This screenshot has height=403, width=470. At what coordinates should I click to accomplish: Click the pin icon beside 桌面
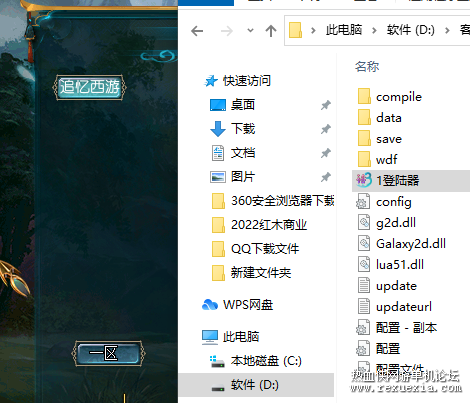pos(326,105)
